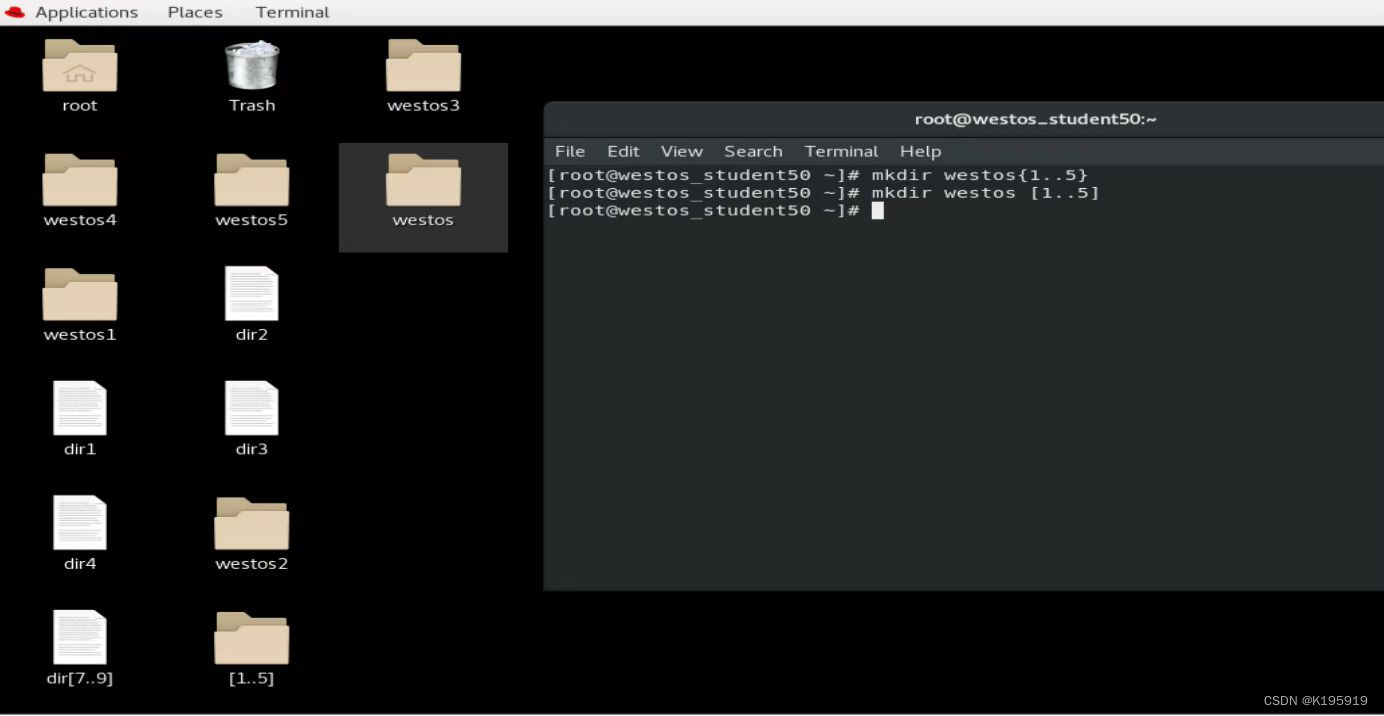Click the Red Hat logo icon
1384x716 pixels.
click(15, 12)
